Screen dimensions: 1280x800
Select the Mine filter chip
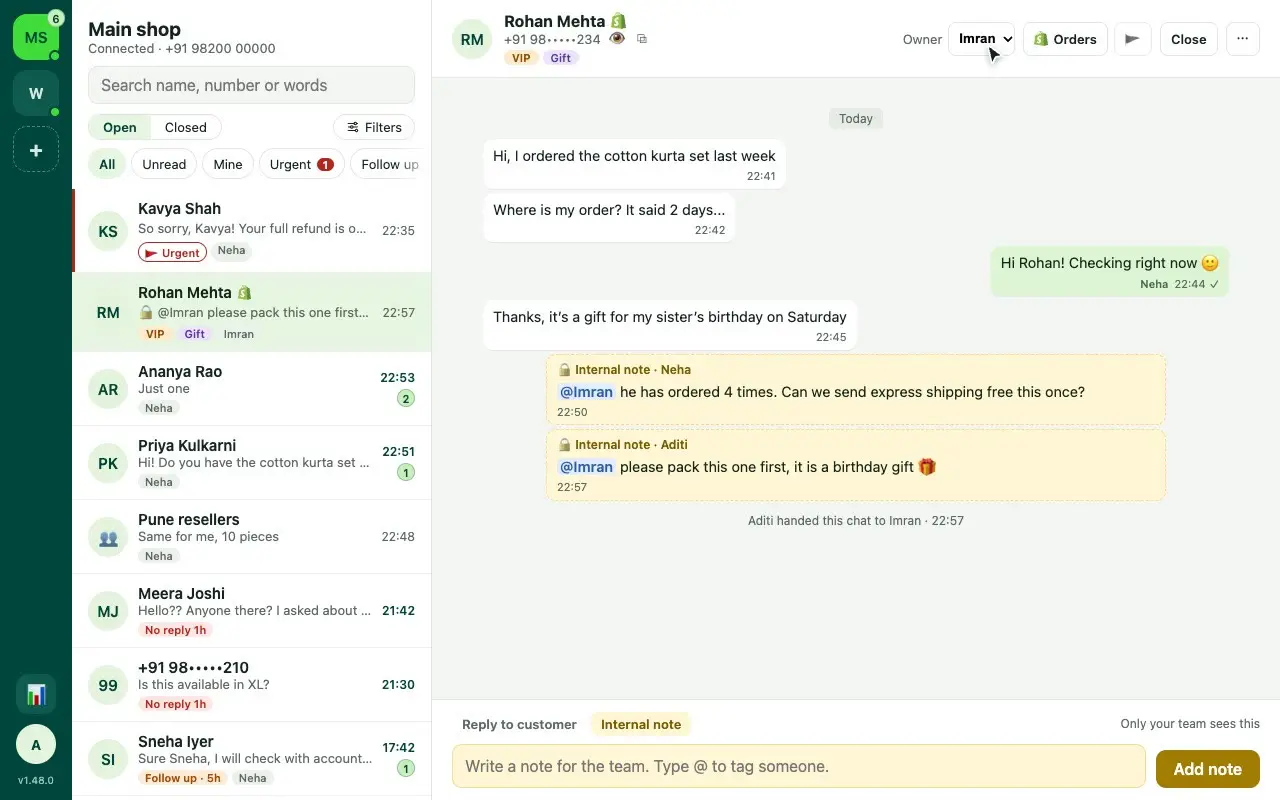pos(228,164)
